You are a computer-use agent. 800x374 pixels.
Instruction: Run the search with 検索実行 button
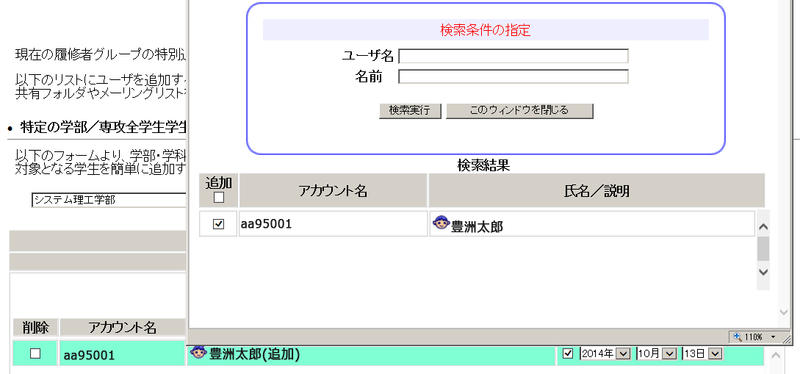tap(410, 111)
